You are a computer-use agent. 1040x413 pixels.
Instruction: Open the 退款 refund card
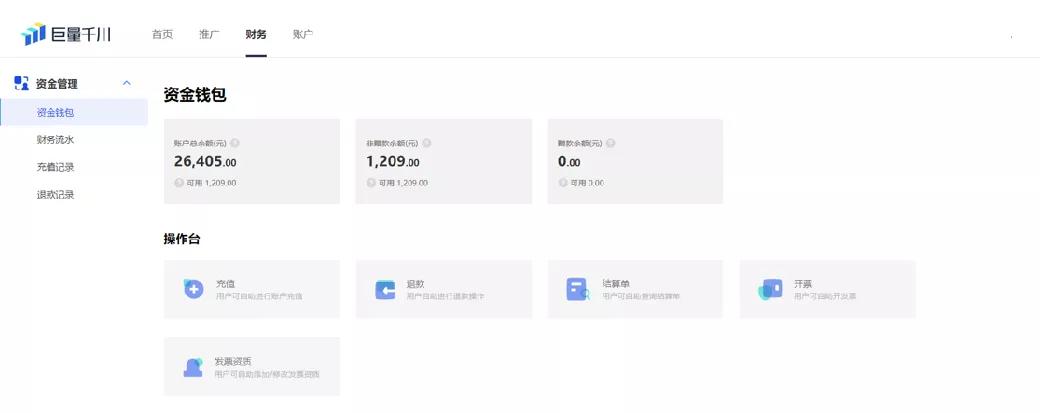(x=444, y=289)
